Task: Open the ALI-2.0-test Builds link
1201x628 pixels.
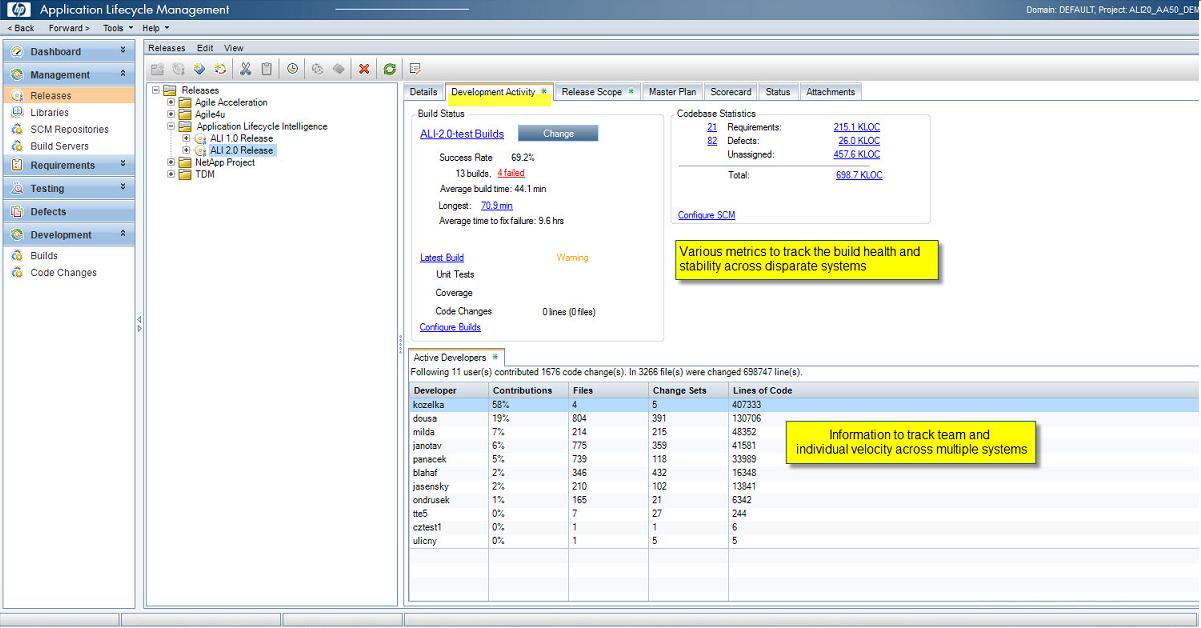Action: [x=462, y=134]
